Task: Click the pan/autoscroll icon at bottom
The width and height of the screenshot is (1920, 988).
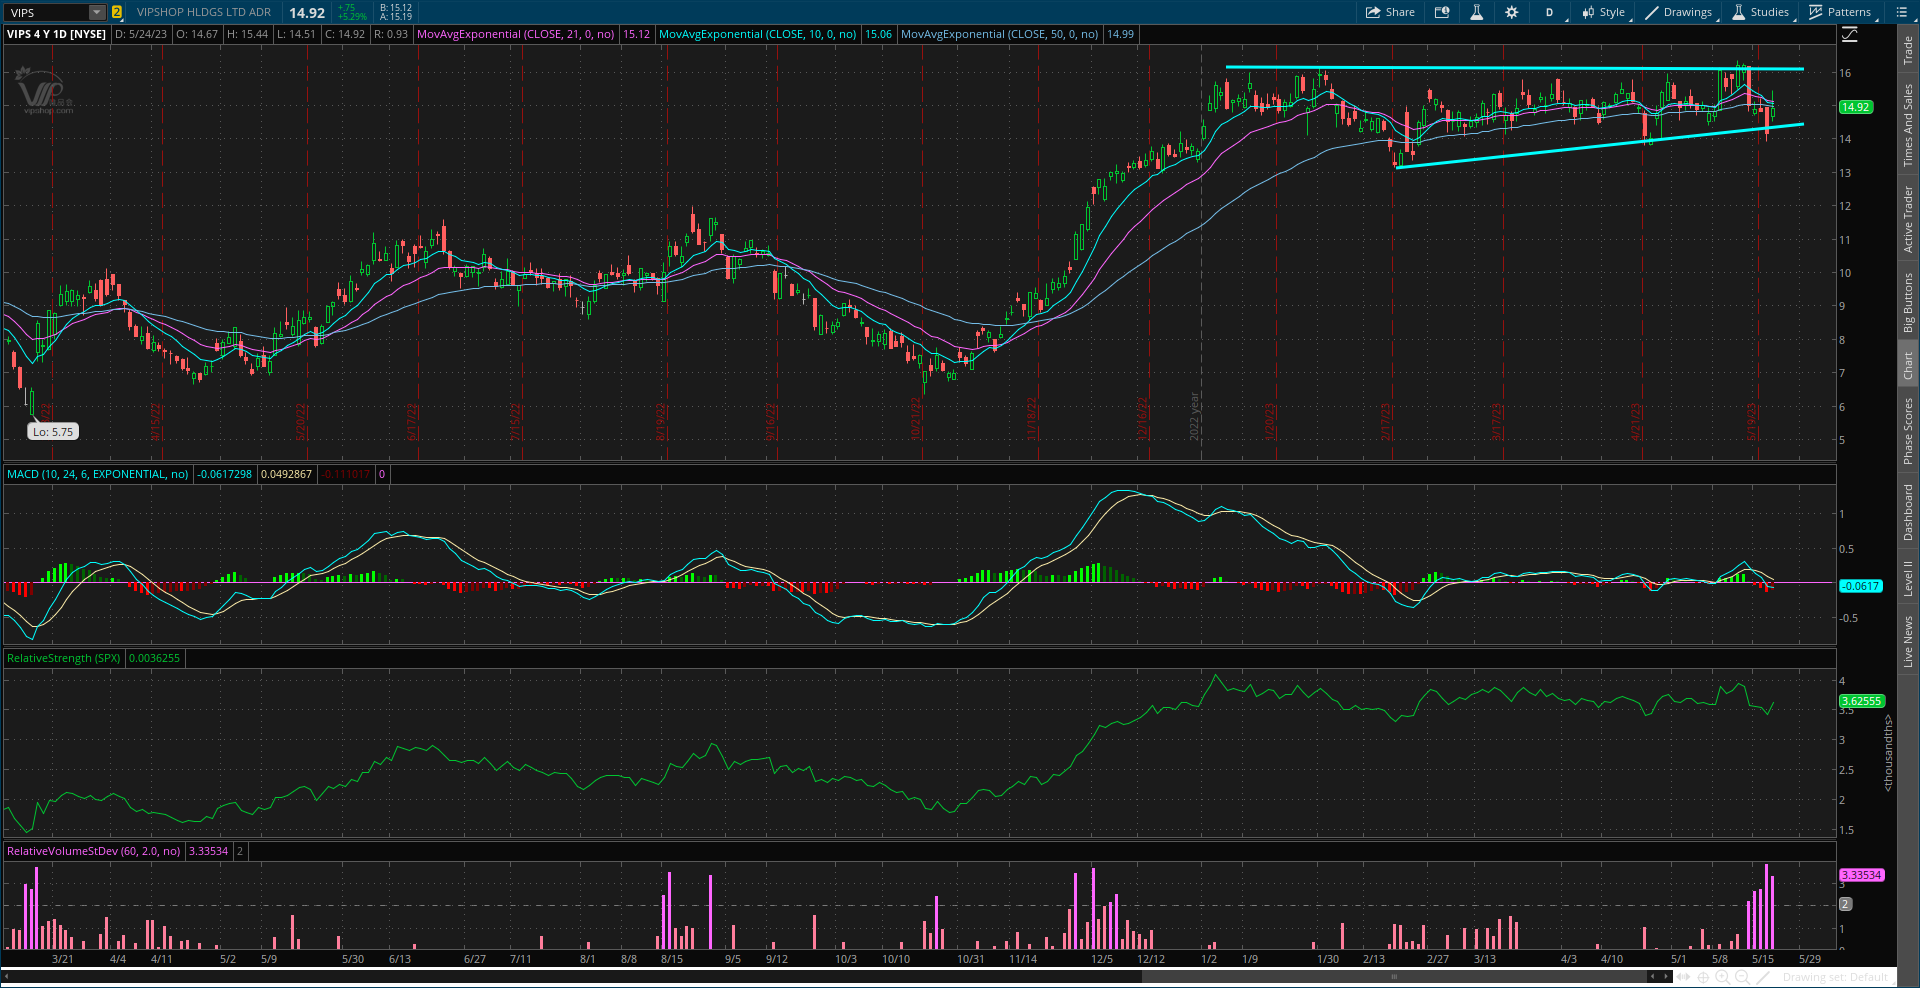Action: (1683, 976)
